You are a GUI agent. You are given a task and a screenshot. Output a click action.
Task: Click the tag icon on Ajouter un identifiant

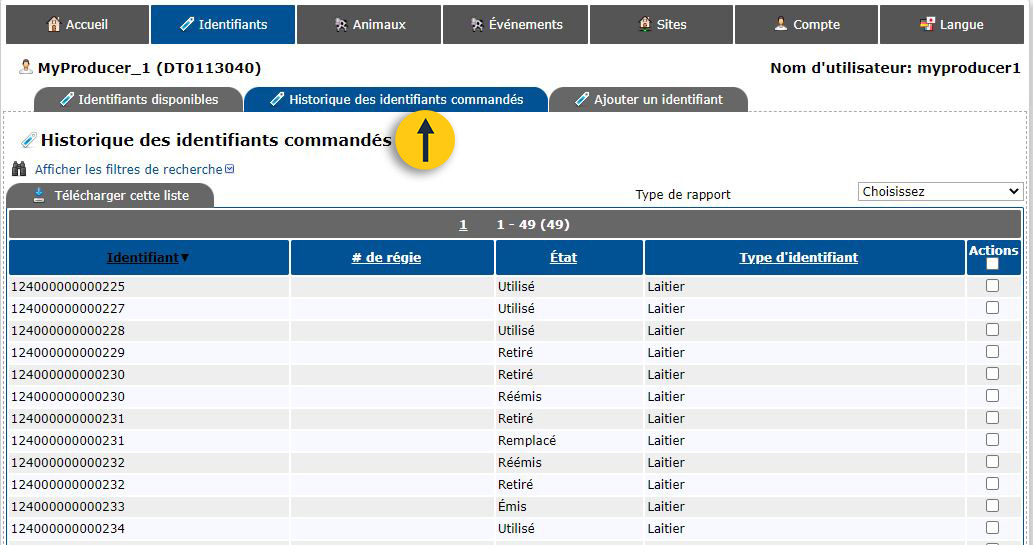coord(582,100)
